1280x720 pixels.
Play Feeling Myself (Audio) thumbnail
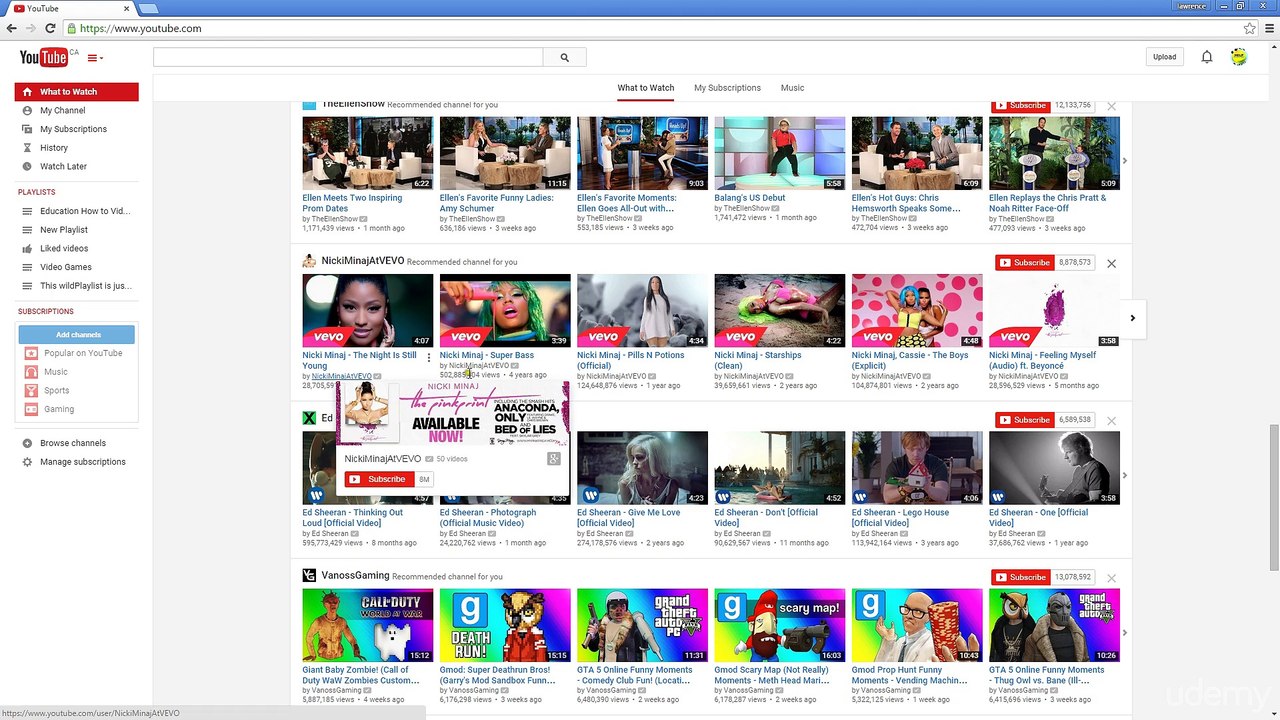pyautogui.click(x=1054, y=311)
